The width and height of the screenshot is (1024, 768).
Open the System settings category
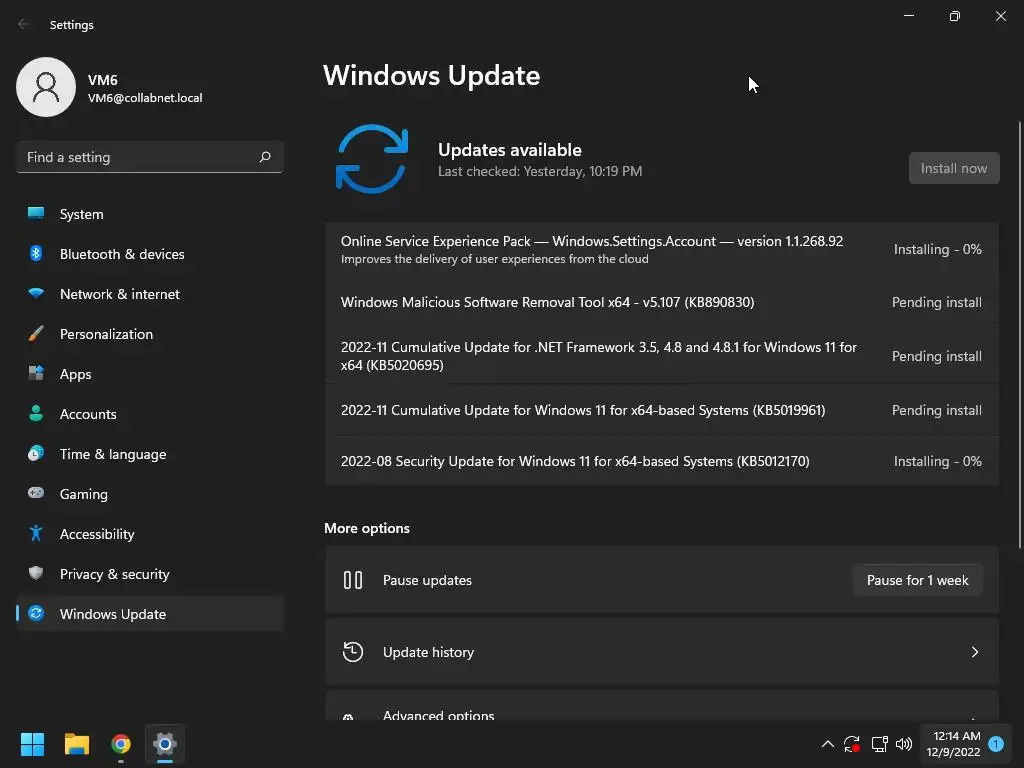click(150, 214)
